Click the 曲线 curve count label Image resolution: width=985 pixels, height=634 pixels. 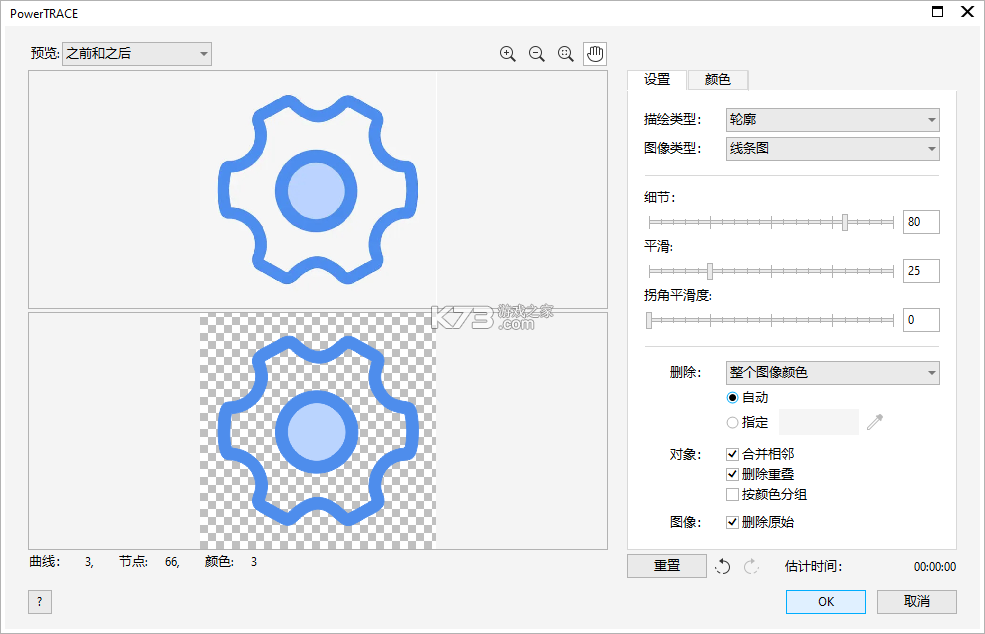tap(45, 562)
